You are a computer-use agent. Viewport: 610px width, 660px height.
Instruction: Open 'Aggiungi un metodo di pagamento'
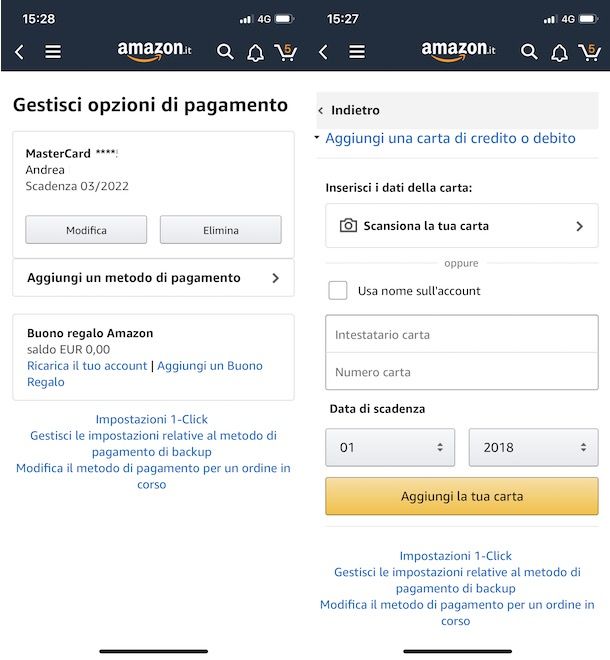(x=153, y=278)
